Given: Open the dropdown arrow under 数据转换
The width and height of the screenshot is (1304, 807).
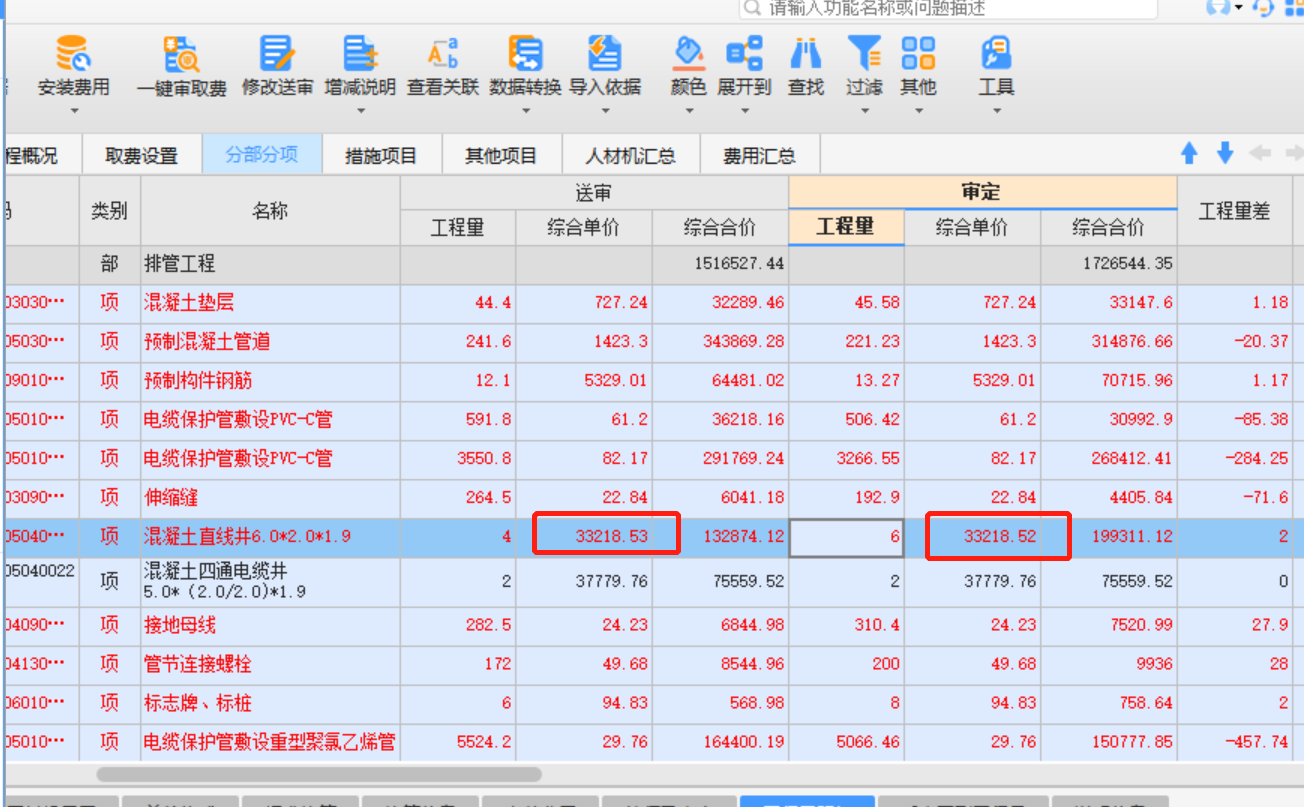Looking at the screenshot, I should 525,111.
